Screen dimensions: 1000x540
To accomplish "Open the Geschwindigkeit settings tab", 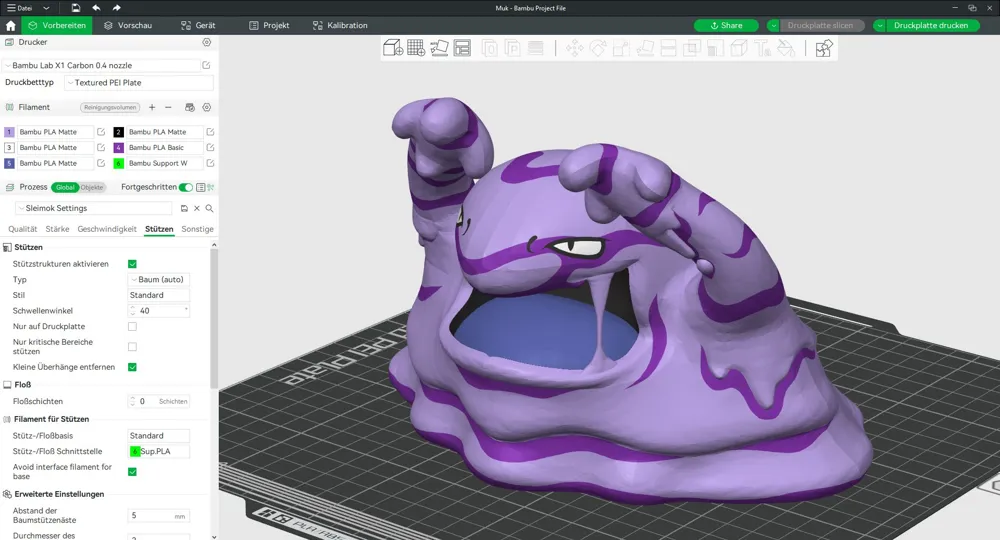I will click(107, 229).
